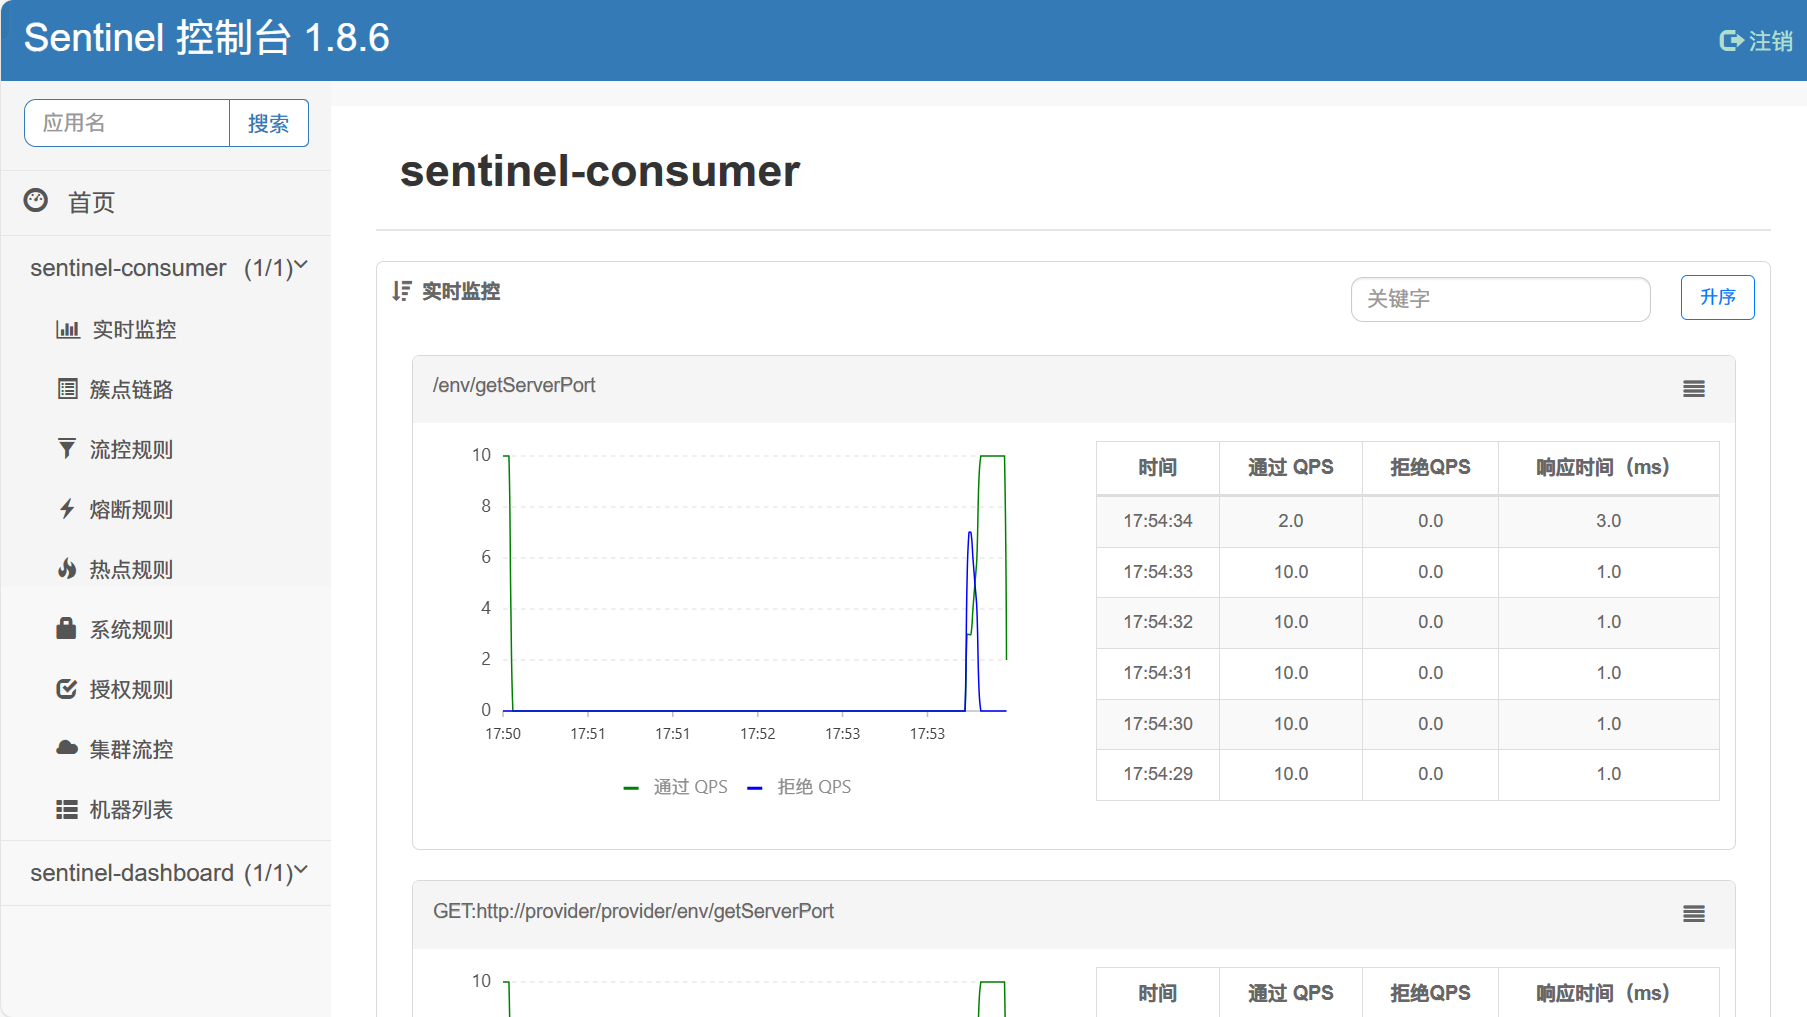Click the lock icon for 系统规则

(x=67, y=628)
